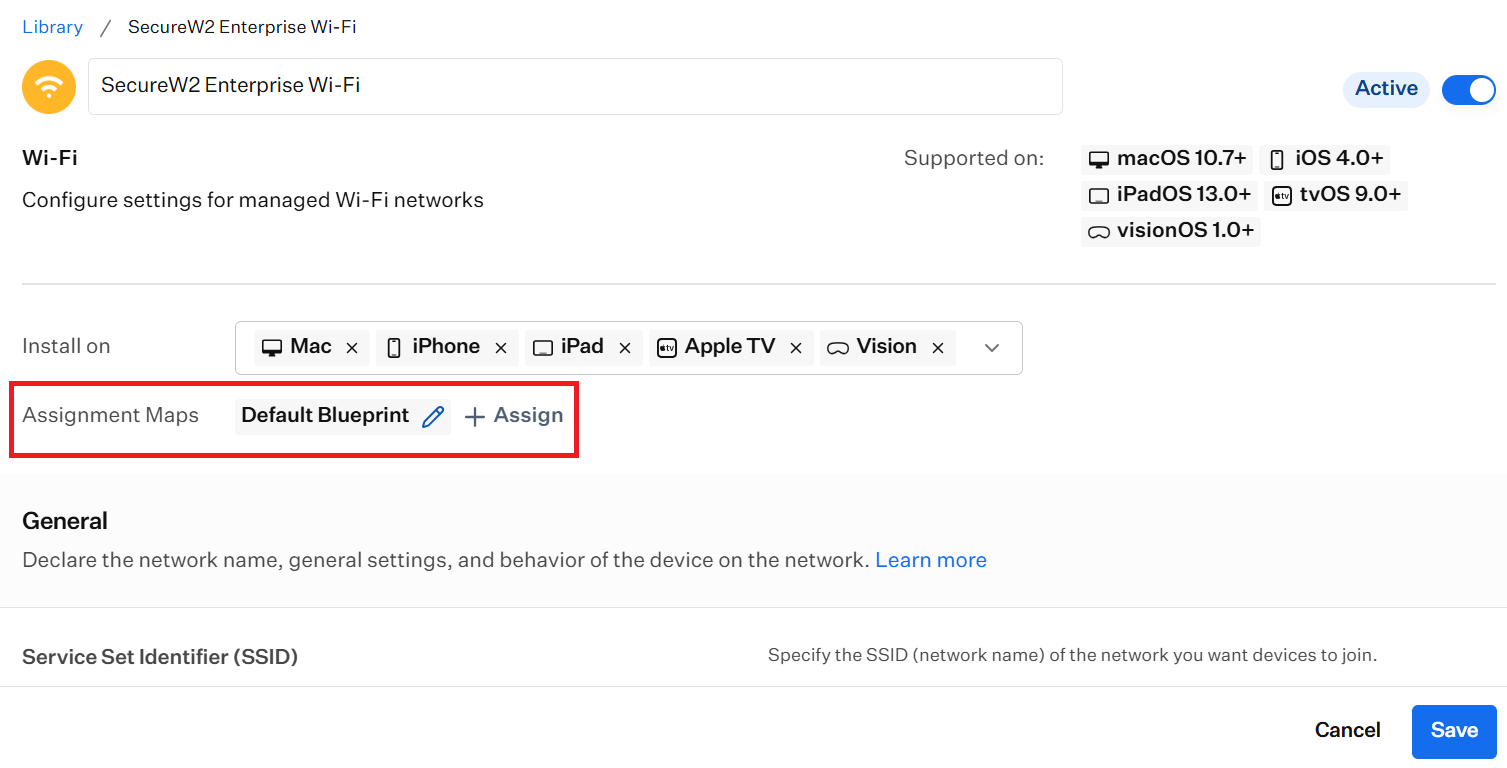Remove iPhone from Install on list
Viewport: 1507px width, 768px height.
(x=501, y=348)
